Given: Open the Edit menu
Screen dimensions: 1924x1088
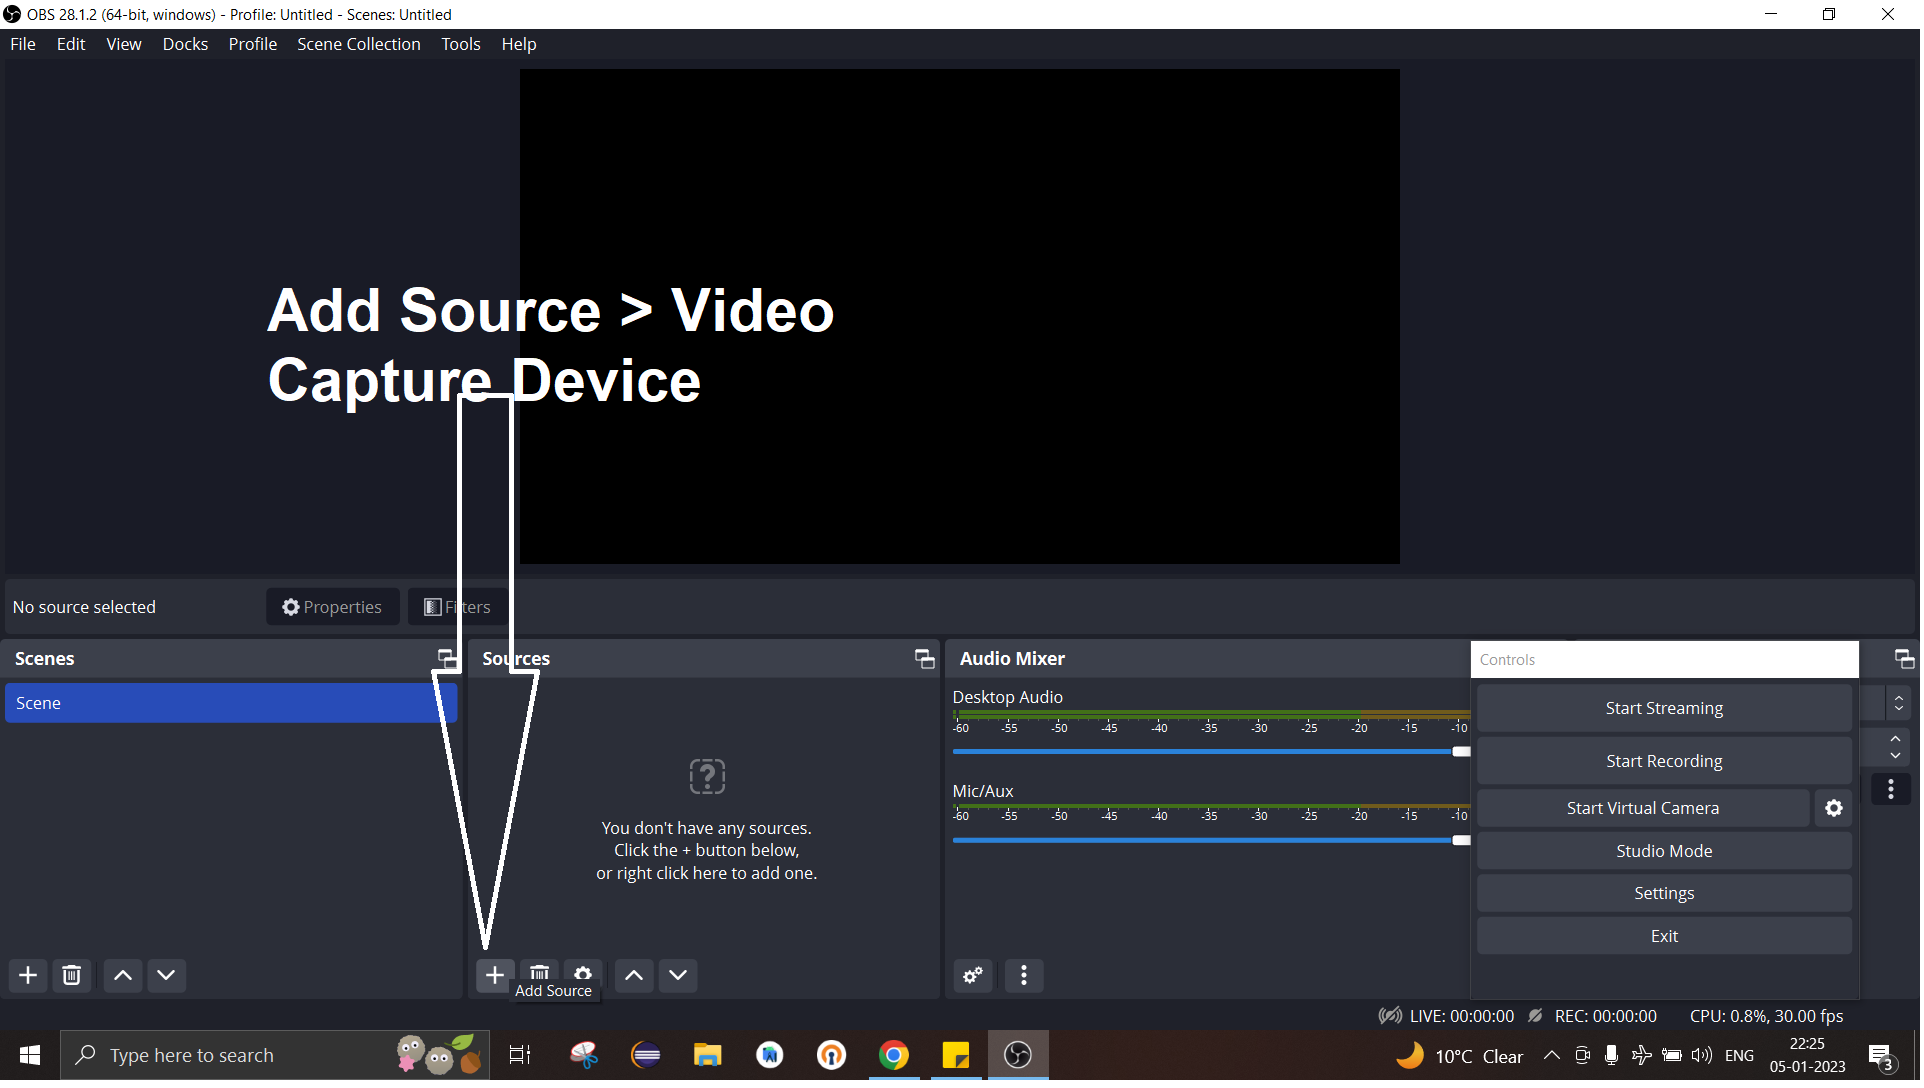Looking at the screenshot, I should point(71,44).
